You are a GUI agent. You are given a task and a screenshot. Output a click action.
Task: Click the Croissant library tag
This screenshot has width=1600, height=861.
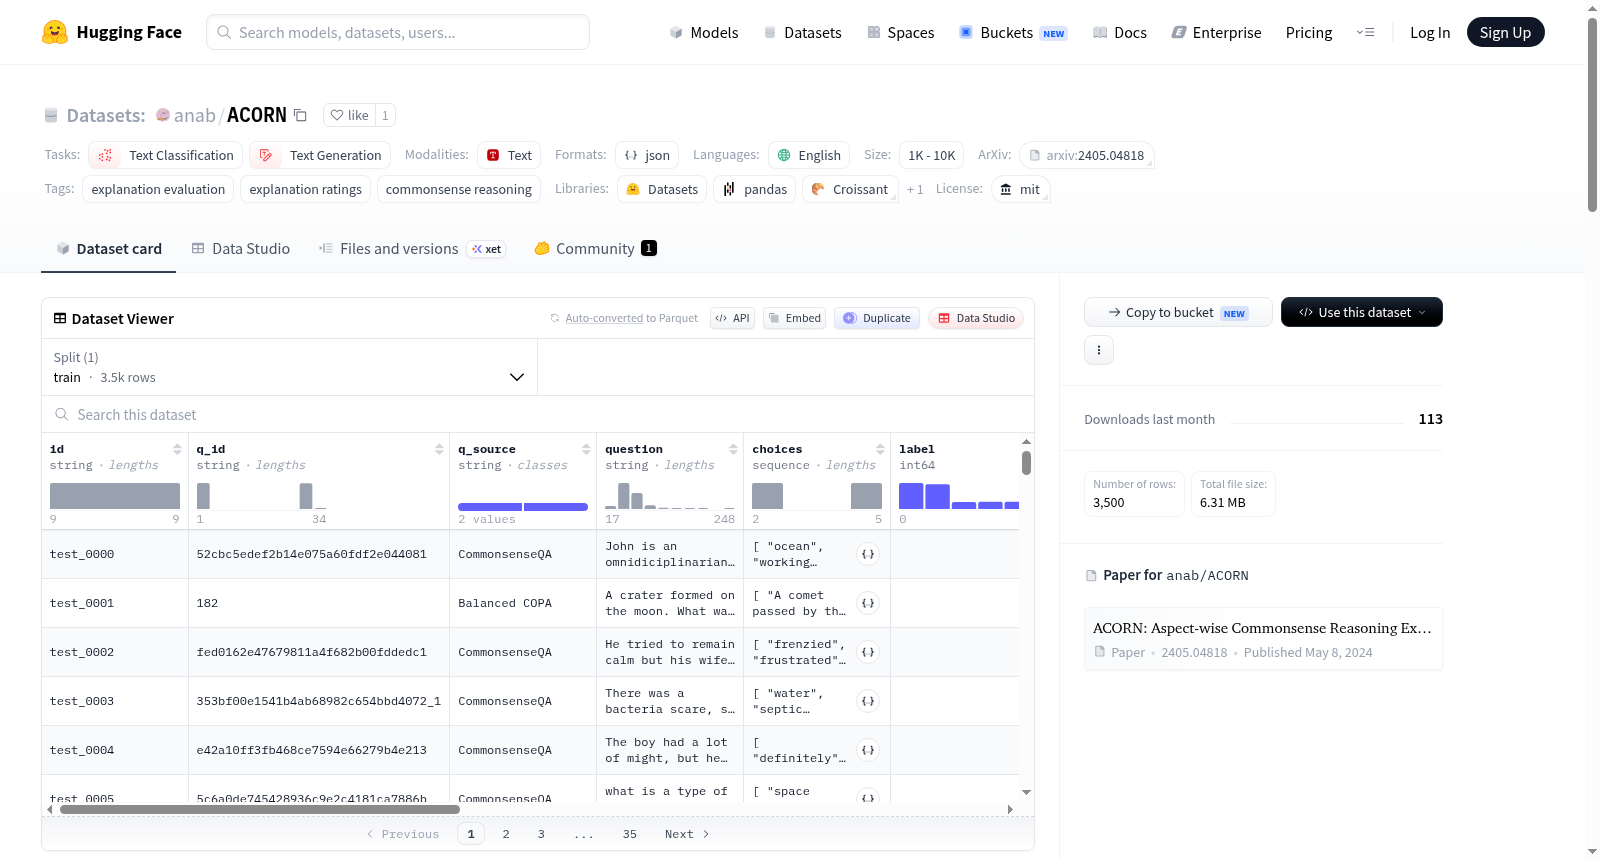coord(850,189)
